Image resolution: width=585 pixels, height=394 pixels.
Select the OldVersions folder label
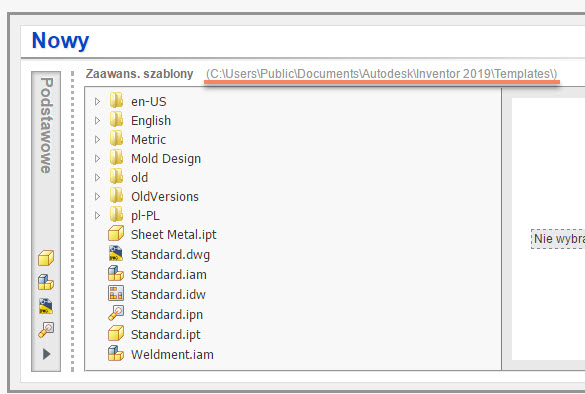point(165,197)
